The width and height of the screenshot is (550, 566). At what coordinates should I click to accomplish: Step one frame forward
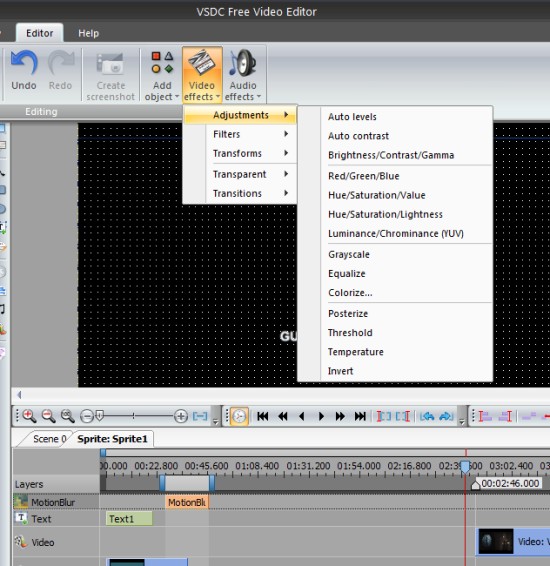[x=321, y=416]
